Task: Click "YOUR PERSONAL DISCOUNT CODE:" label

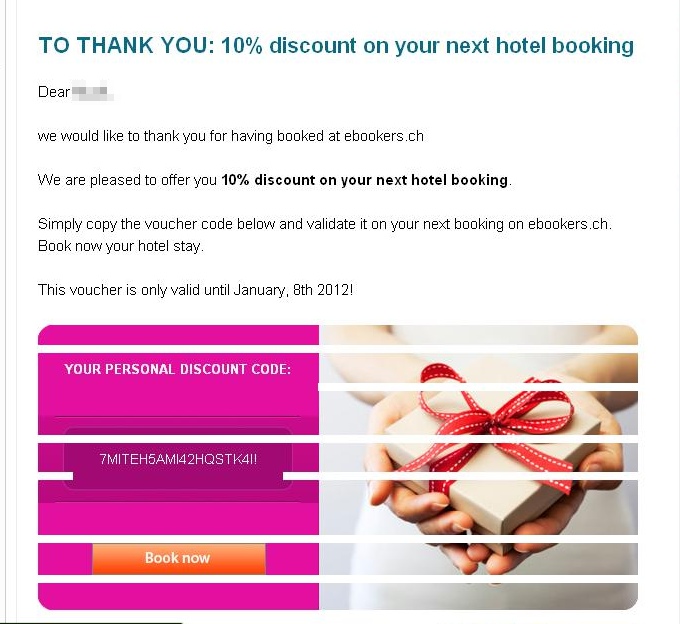Action: 177,369
